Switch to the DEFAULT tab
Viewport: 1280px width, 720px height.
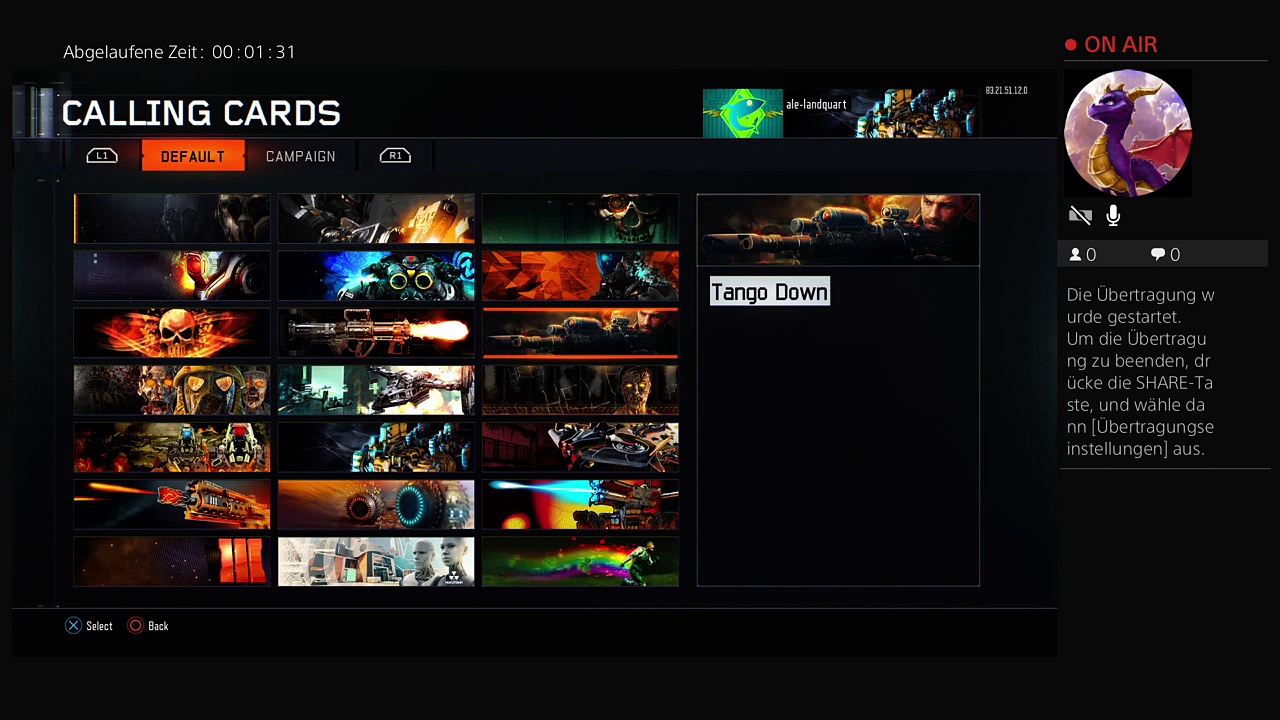tap(192, 156)
